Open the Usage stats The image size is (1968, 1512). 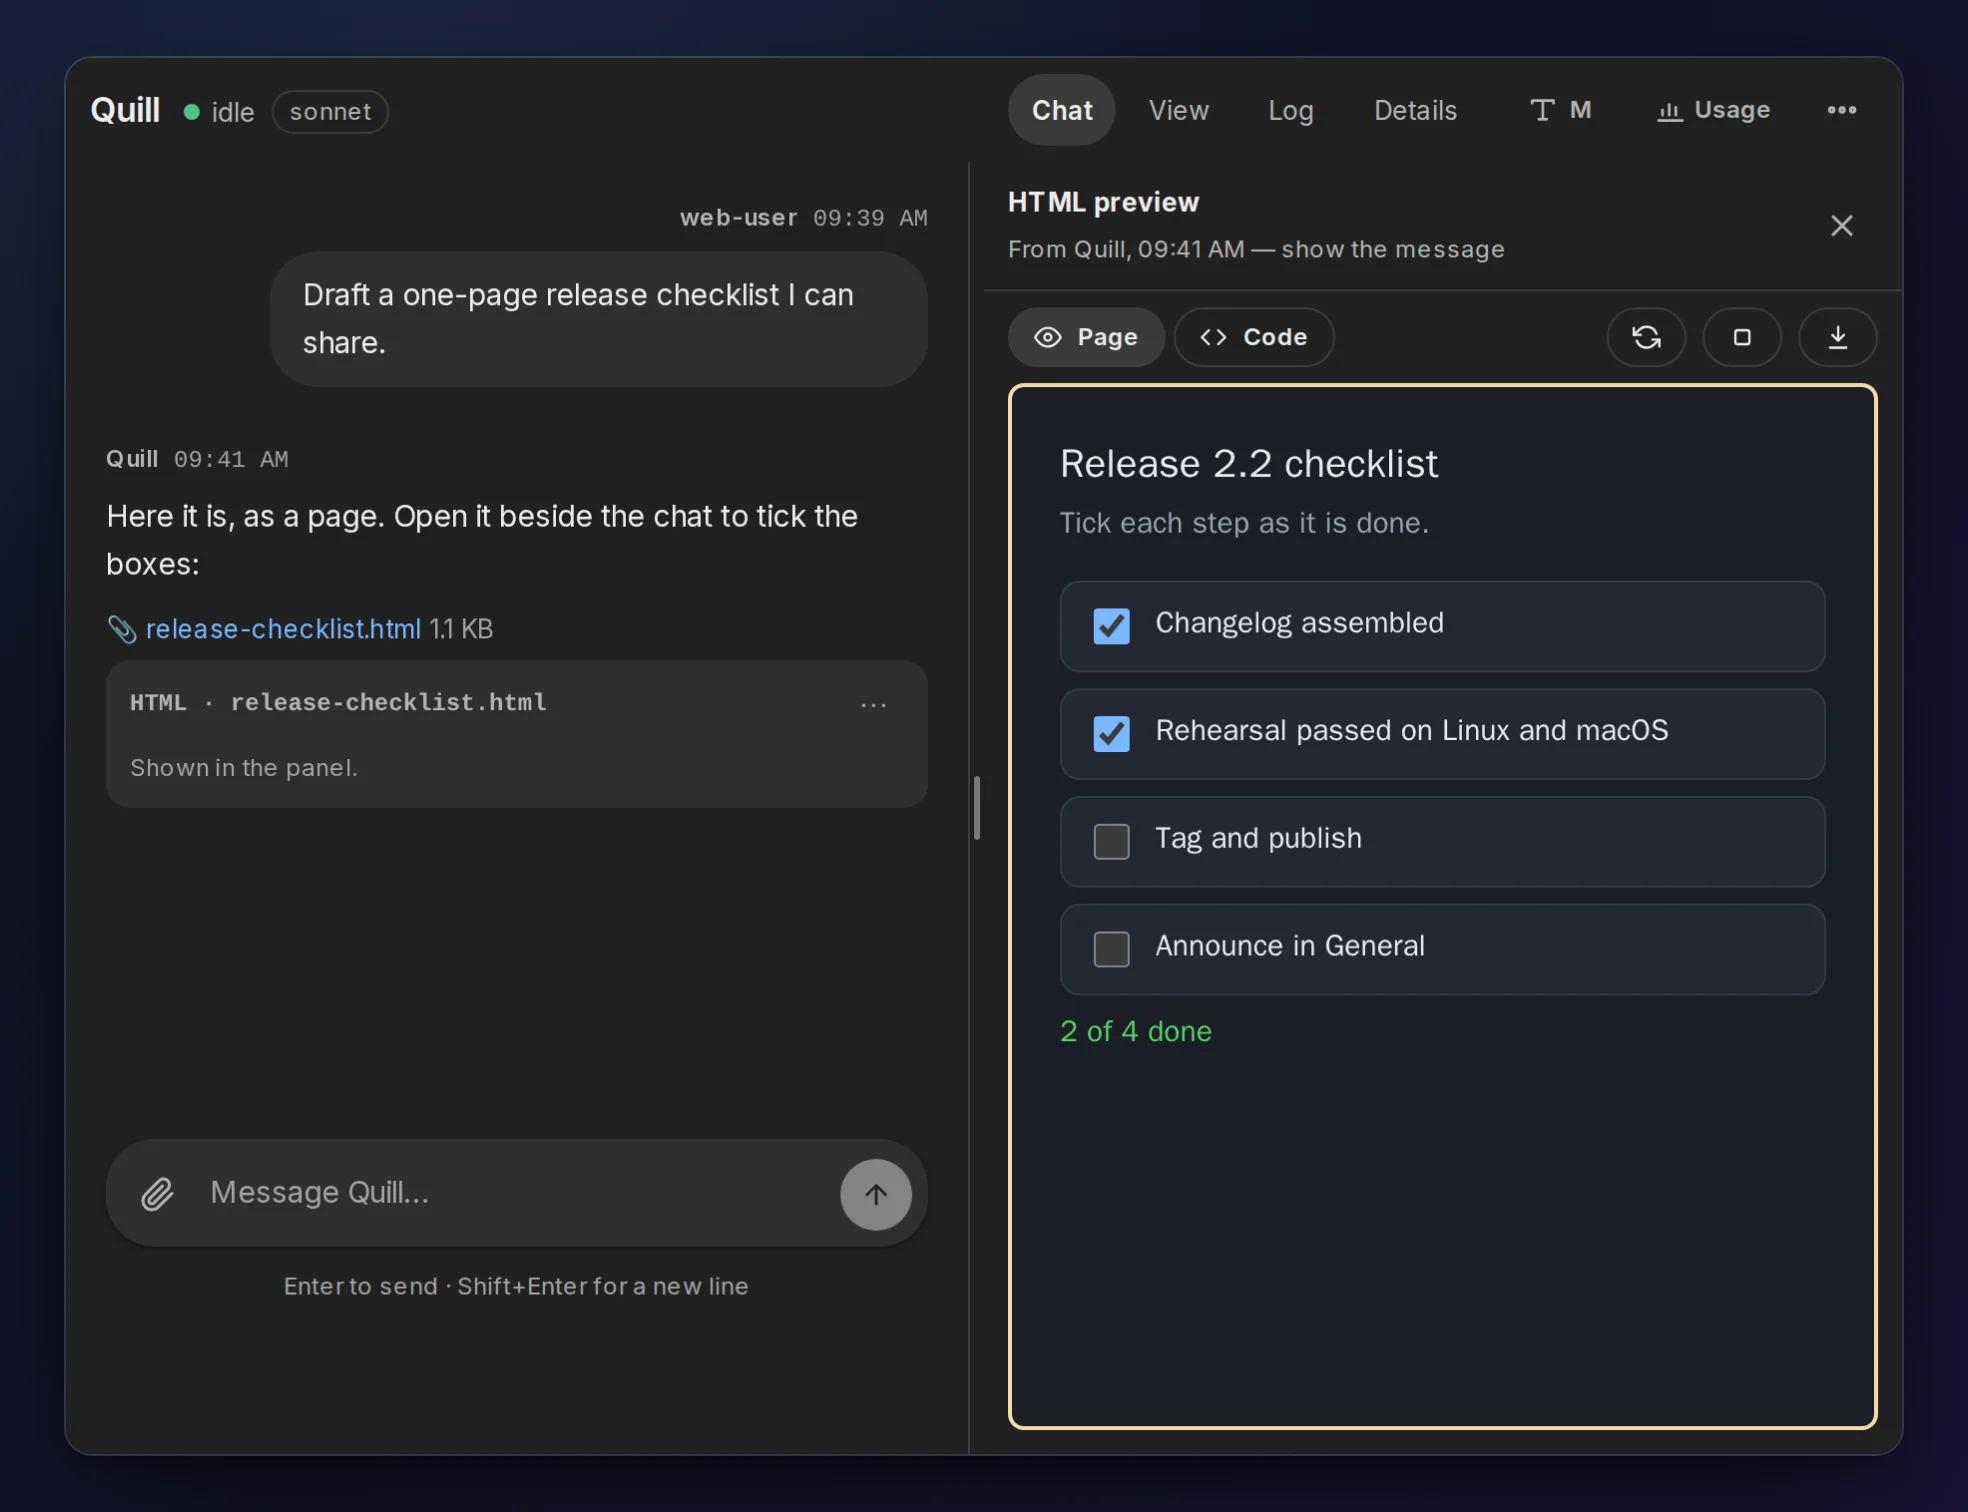pos(1713,110)
